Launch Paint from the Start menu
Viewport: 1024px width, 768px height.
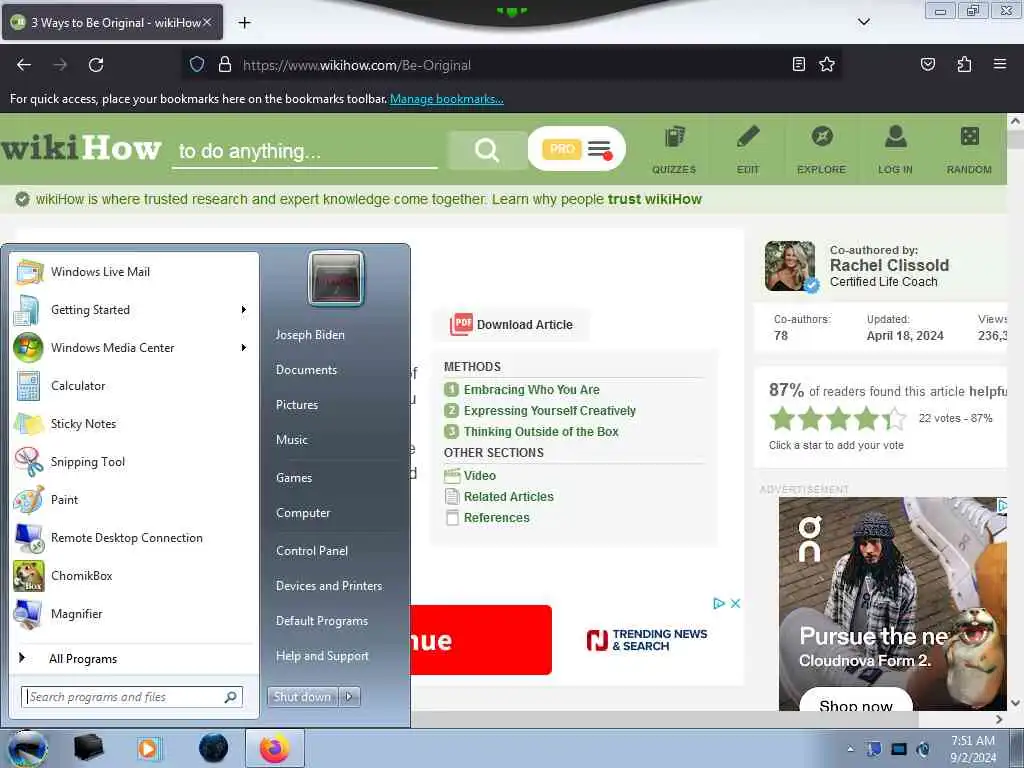pyautogui.click(x=135, y=500)
